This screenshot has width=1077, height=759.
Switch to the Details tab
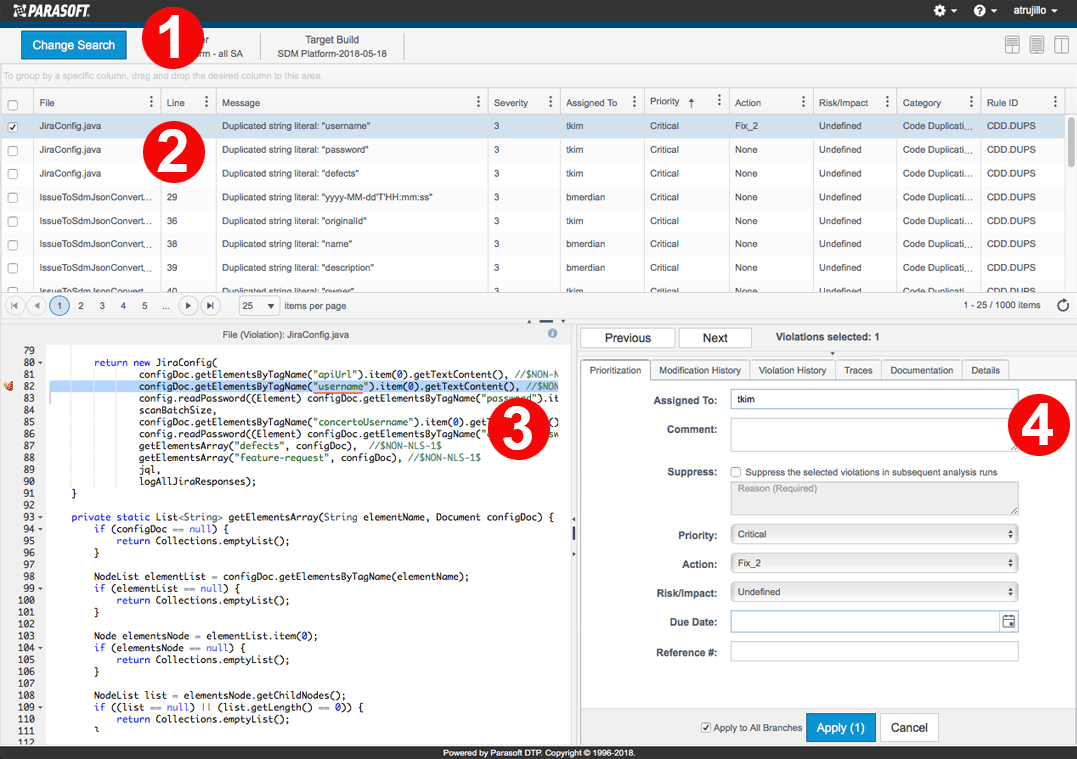[986, 370]
